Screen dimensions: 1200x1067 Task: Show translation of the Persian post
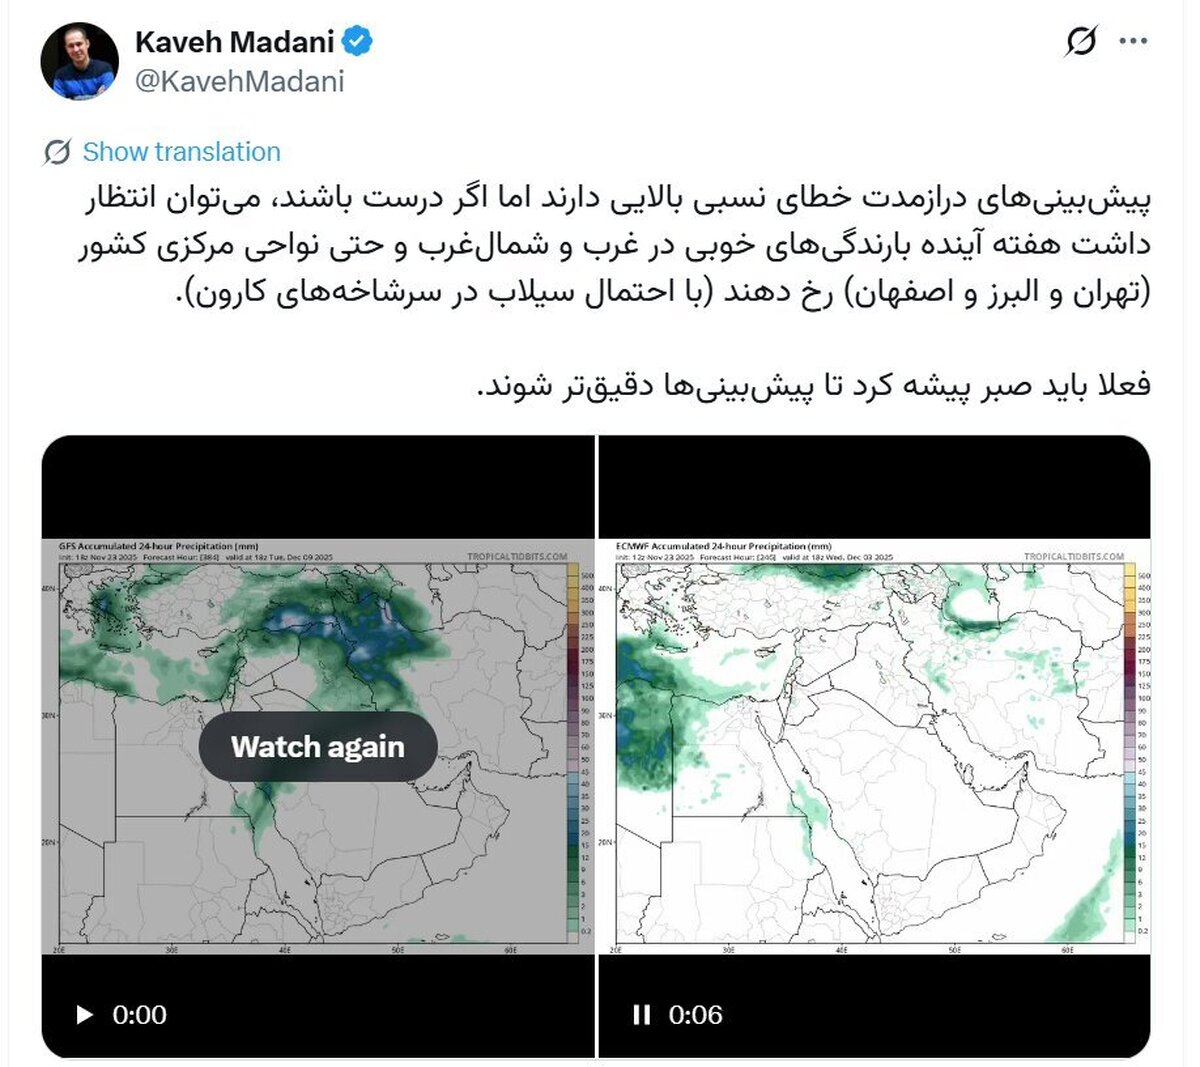pyautogui.click(x=181, y=152)
